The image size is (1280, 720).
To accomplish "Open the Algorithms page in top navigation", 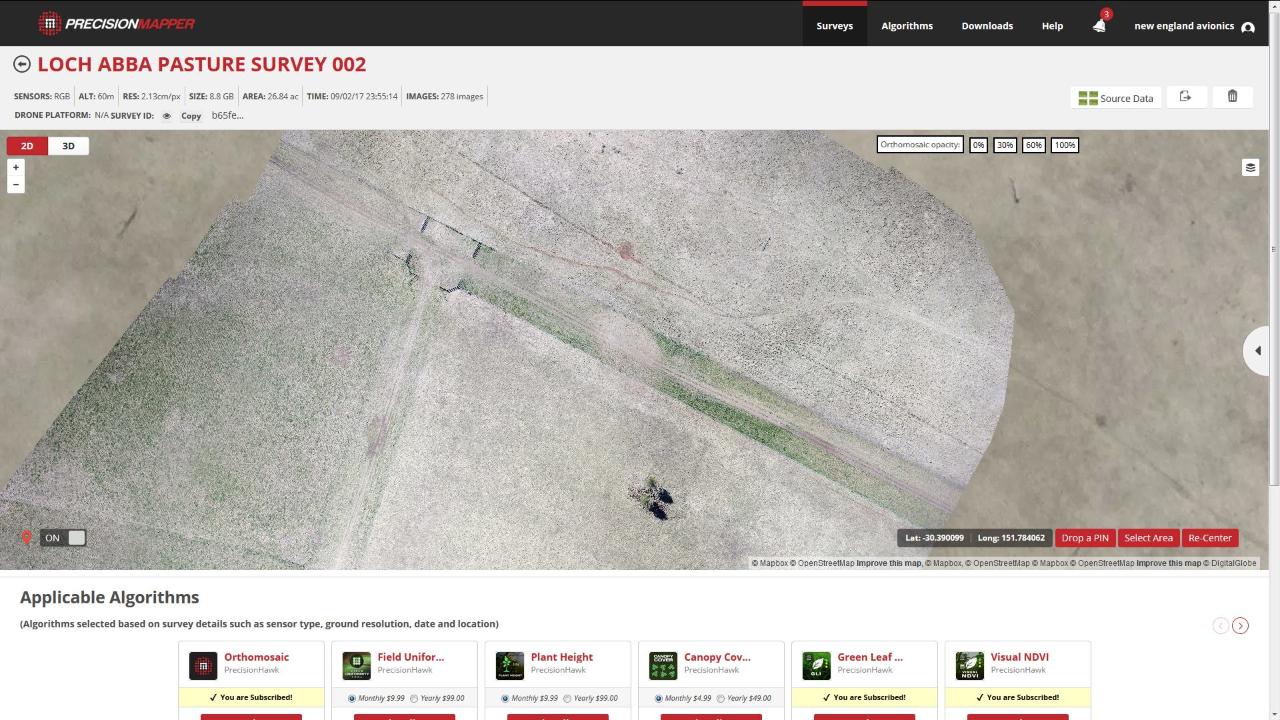I will tap(906, 25).
